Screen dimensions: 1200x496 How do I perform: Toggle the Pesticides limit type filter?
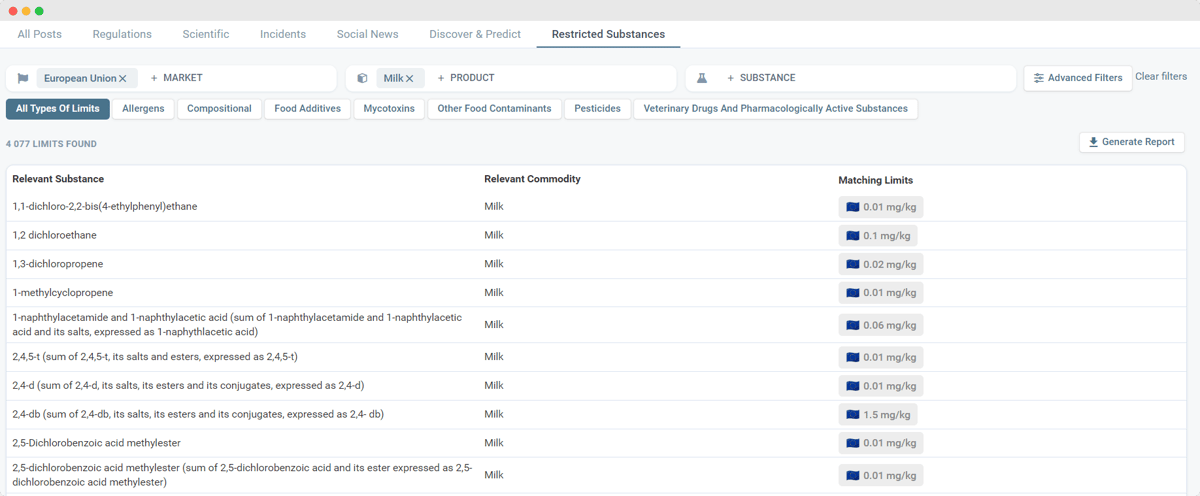[x=597, y=108]
